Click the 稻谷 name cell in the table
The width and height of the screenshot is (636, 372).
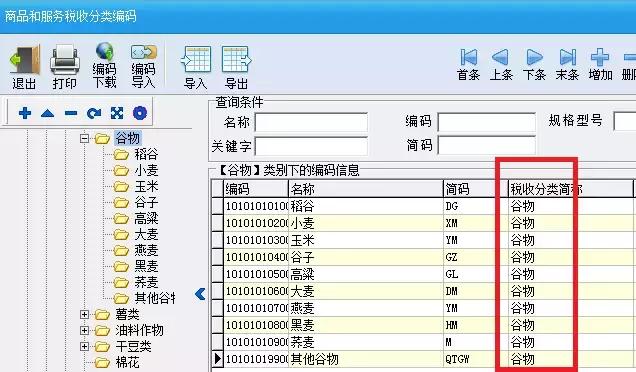click(x=366, y=206)
